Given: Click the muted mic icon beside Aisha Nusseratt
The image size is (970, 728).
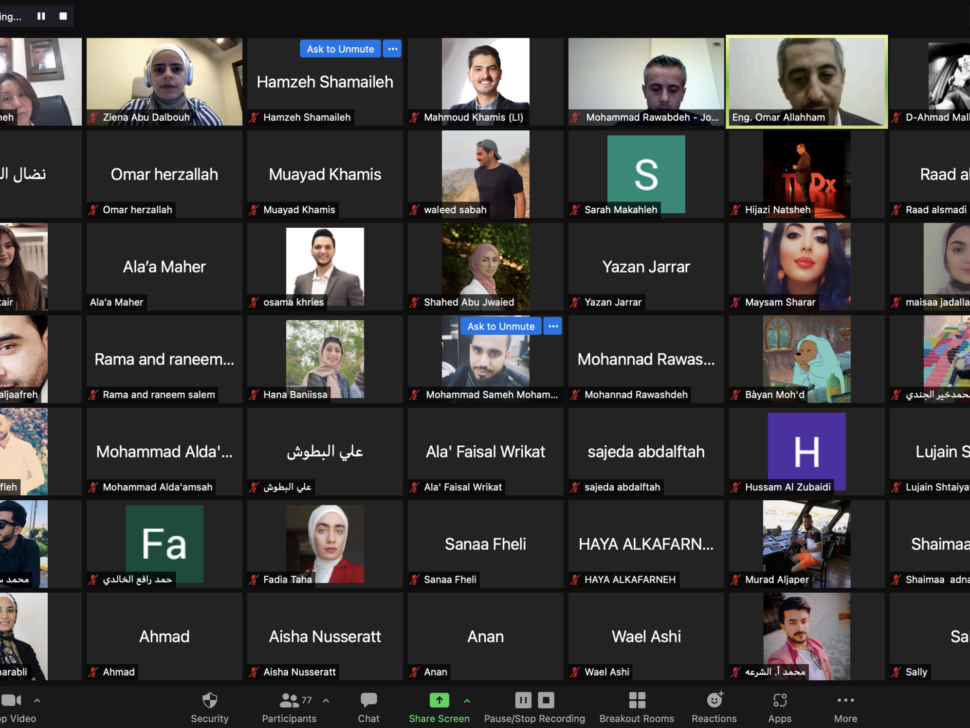Looking at the screenshot, I should pos(254,672).
